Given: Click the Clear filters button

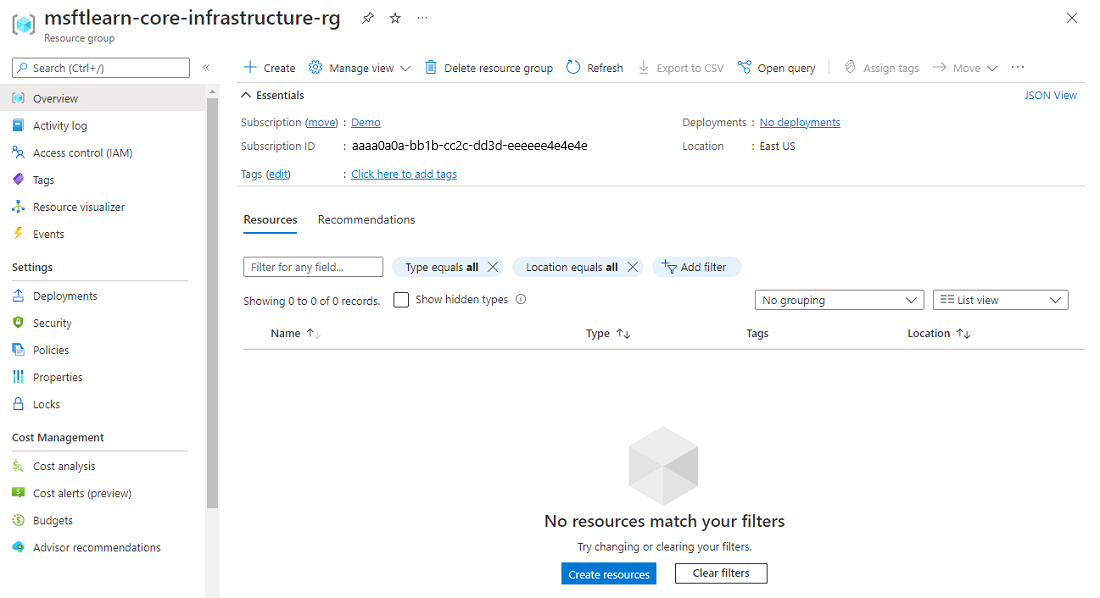Looking at the screenshot, I should point(721,573).
